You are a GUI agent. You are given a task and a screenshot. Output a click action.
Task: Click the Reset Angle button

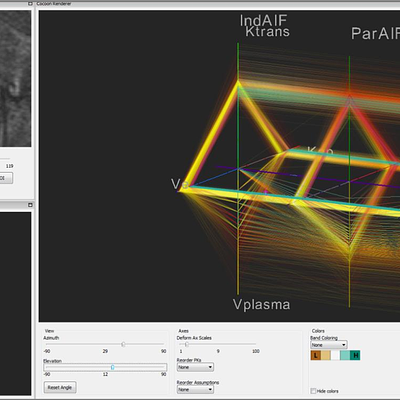pos(60,387)
